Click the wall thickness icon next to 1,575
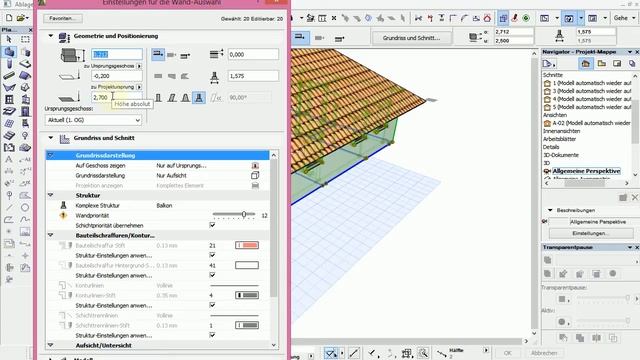 pos(214,77)
